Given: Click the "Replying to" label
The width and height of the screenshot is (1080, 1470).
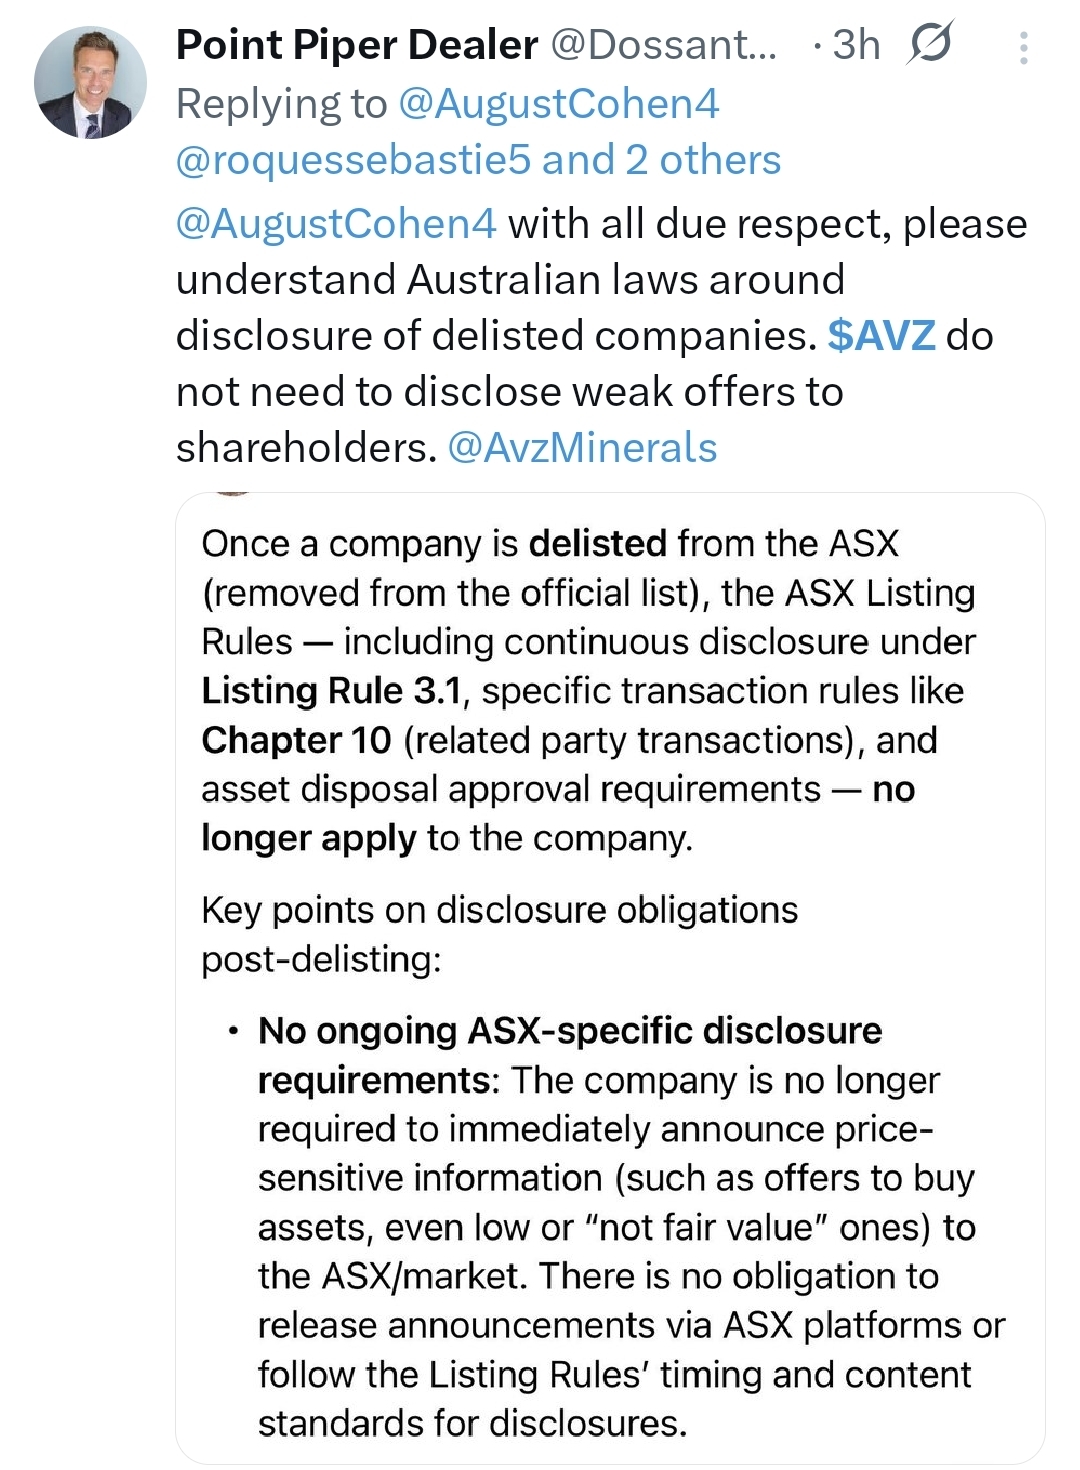Looking at the screenshot, I should (281, 104).
